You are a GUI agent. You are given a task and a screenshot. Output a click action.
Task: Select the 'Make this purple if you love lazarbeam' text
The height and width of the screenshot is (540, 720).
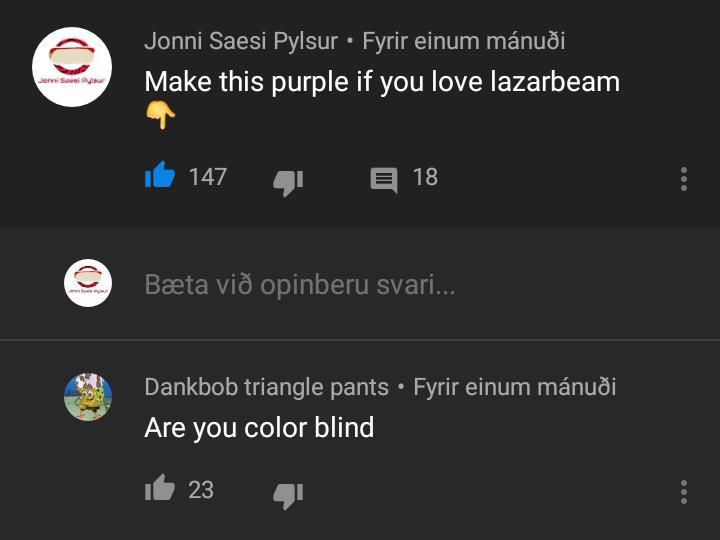382,82
